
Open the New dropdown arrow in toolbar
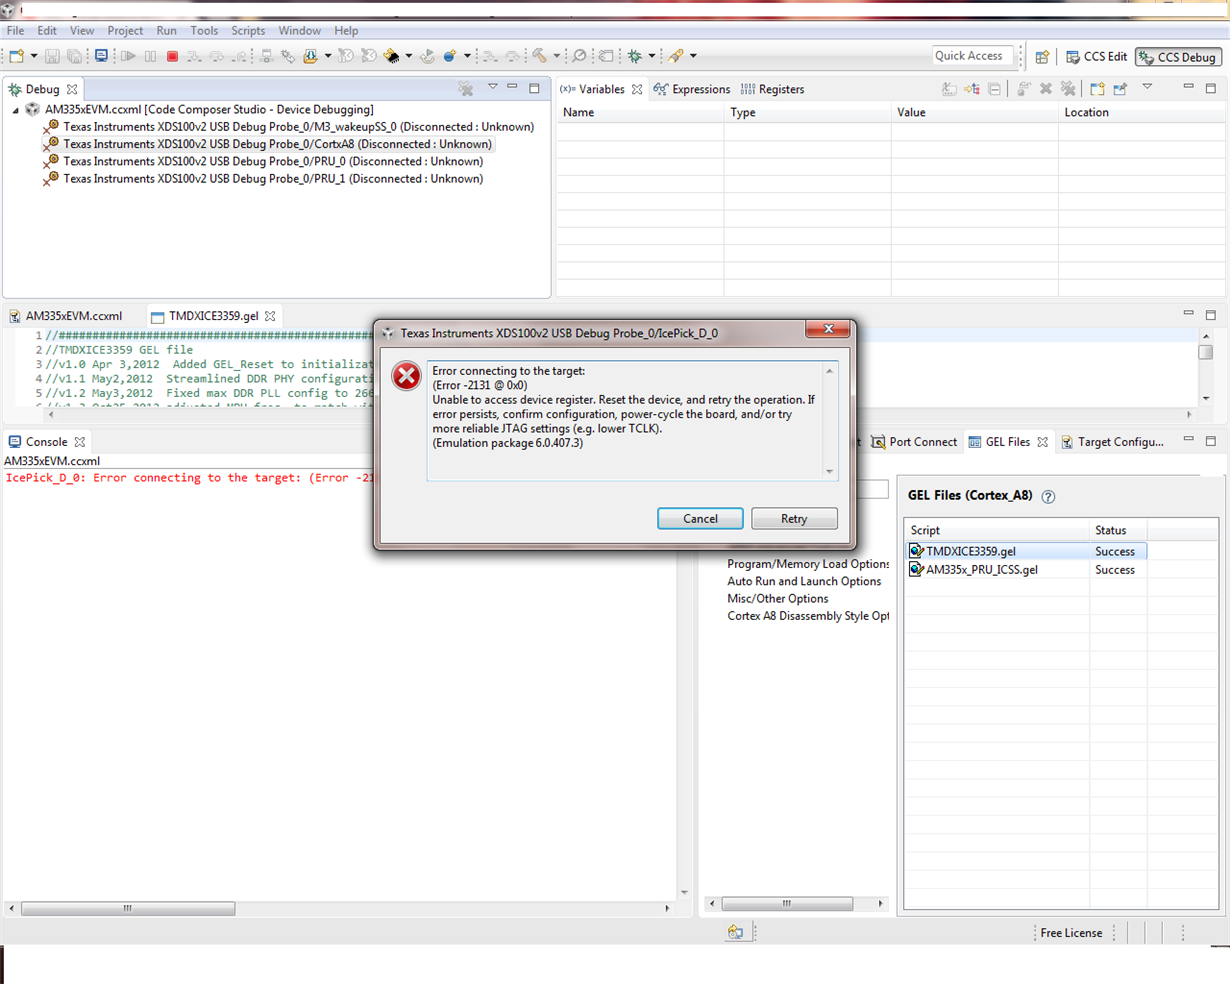tap(34, 56)
